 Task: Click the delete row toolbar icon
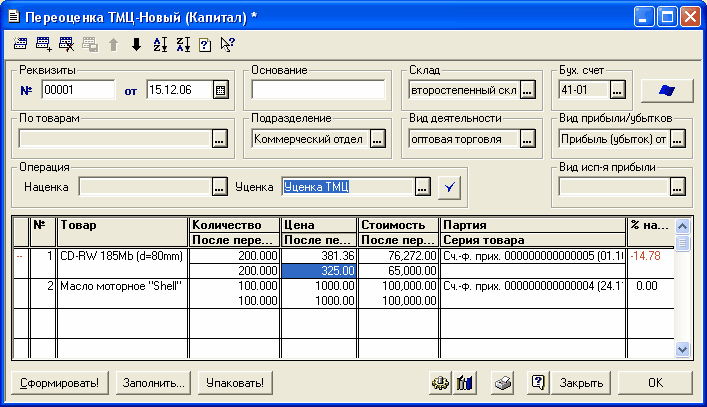(67, 44)
